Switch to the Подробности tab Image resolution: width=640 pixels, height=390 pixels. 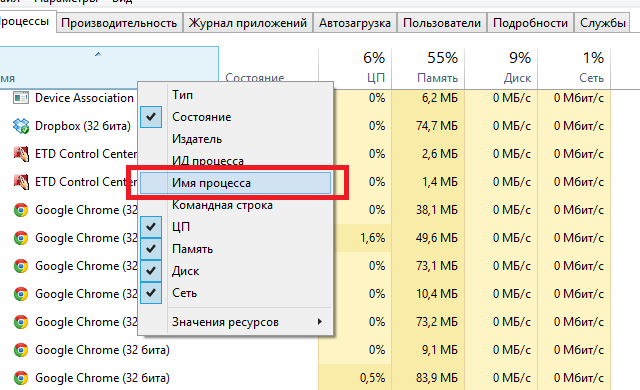[531, 23]
